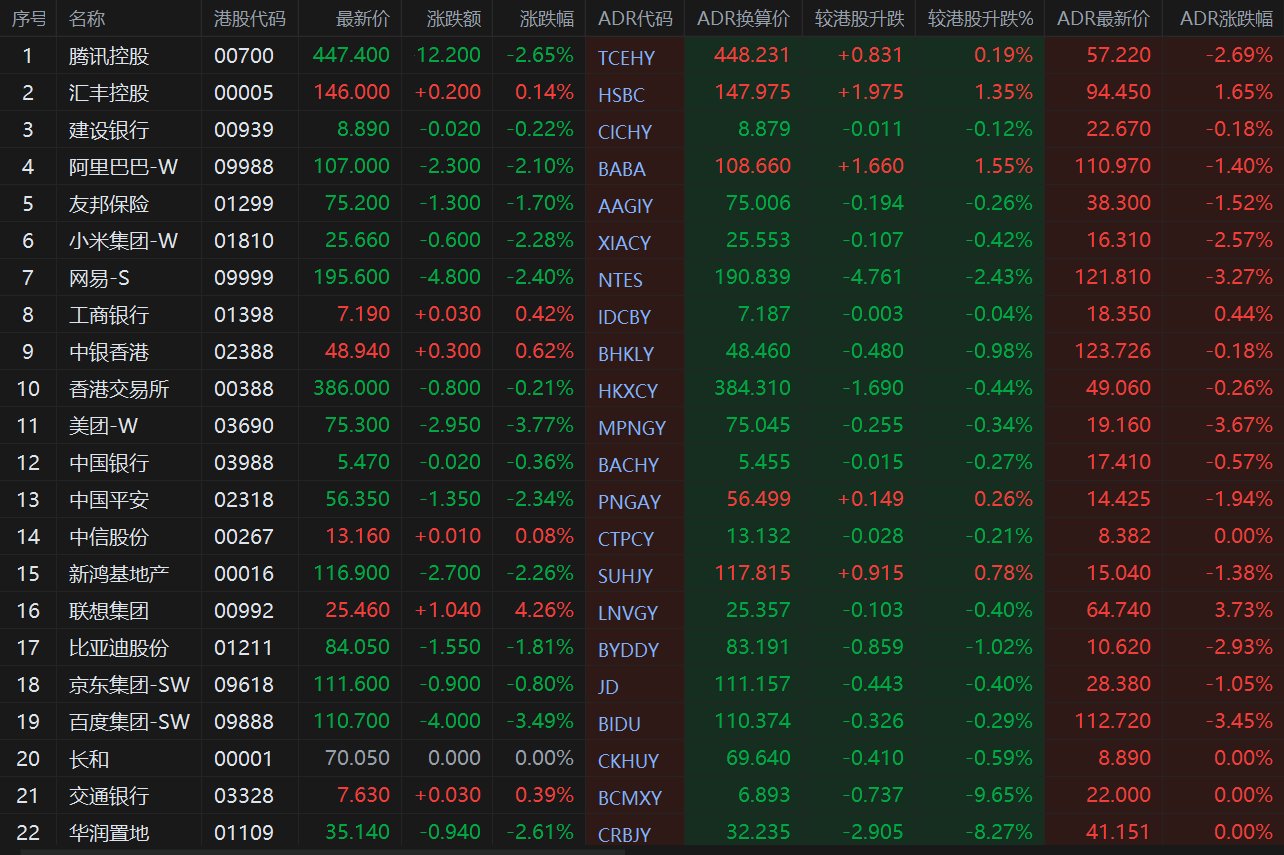This screenshot has height=855, width=1284.
Task: Select 华润置地 stock name
Action: tap(109, 832)
